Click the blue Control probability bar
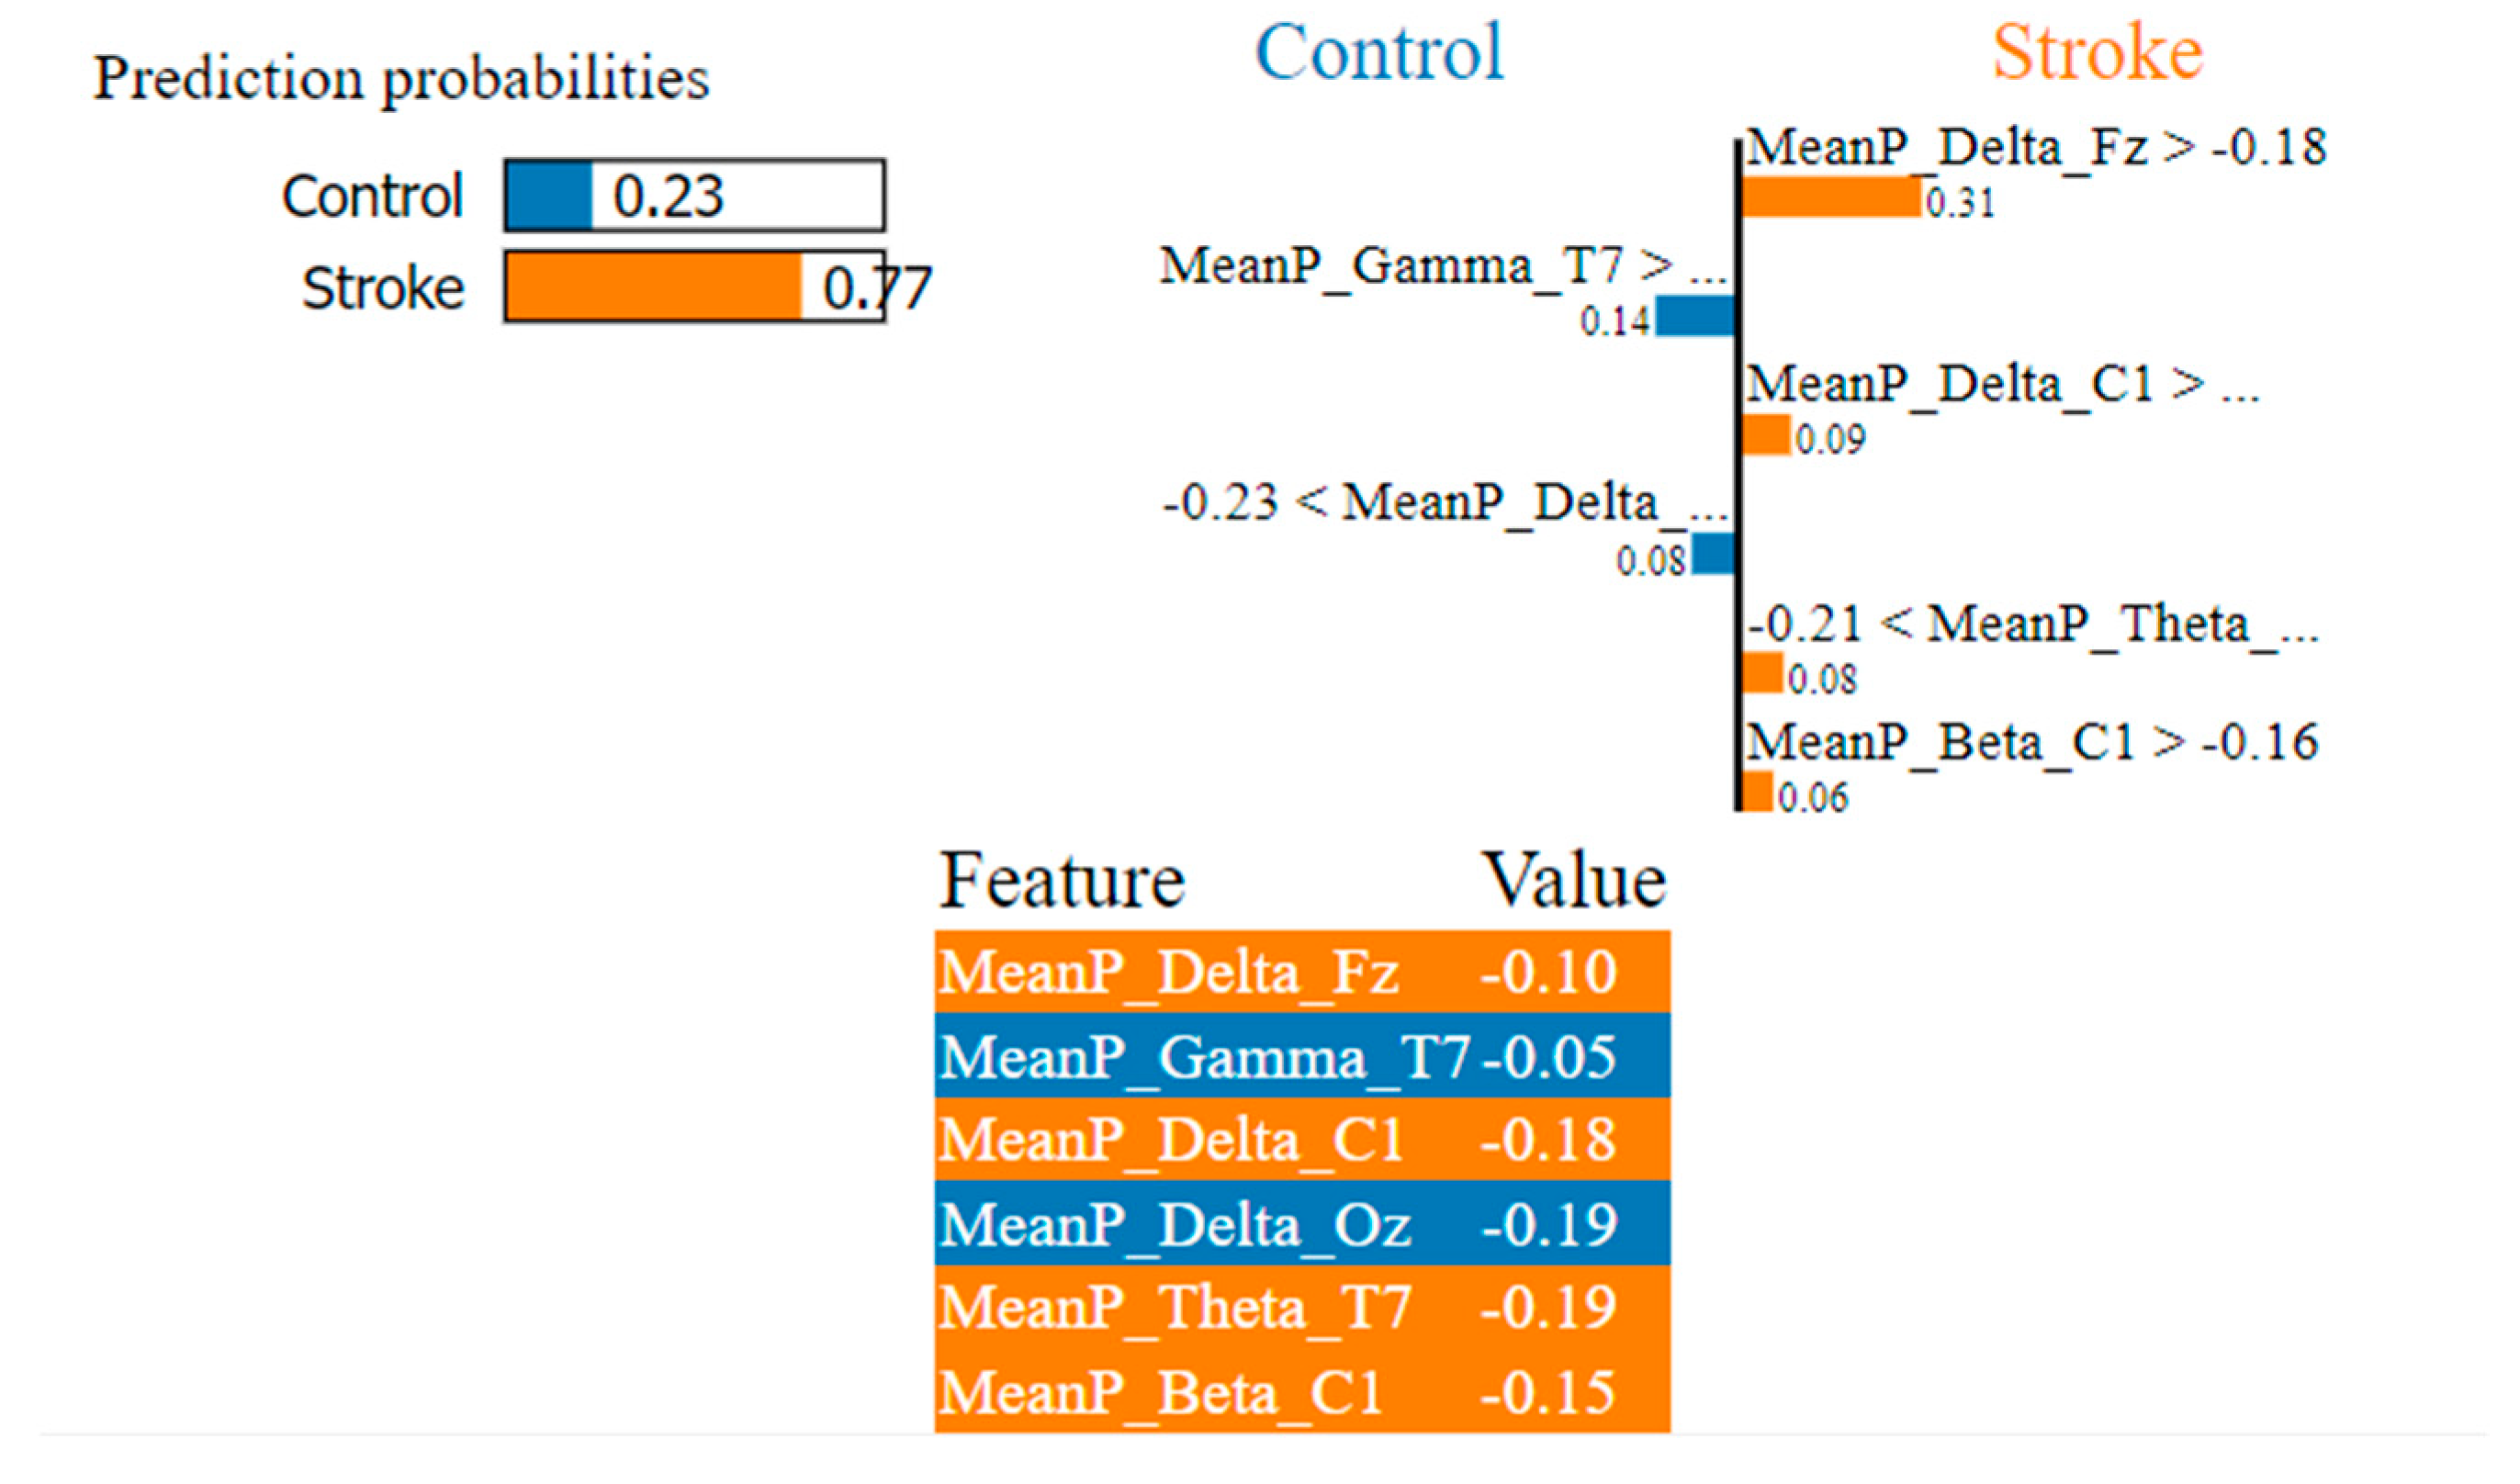2520x1484 pixels. pyautogui.click(x=548, y=196)
